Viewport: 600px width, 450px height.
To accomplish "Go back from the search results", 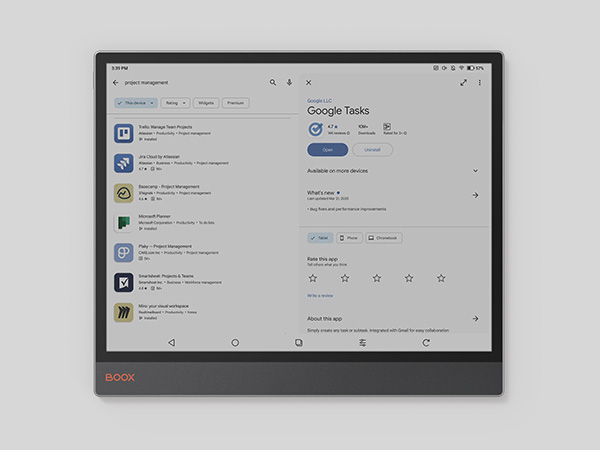I will click(116, 83).
